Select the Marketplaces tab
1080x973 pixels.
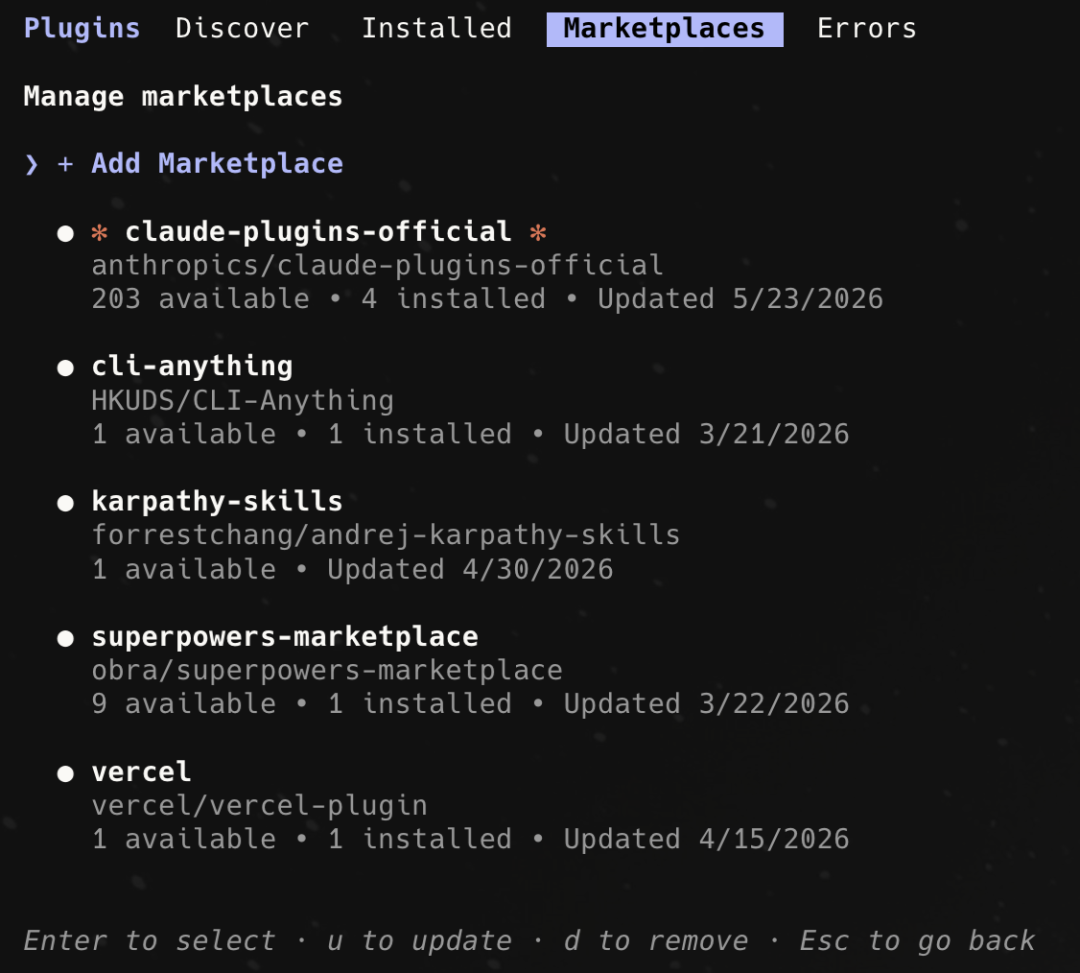[x=665, y=29]
